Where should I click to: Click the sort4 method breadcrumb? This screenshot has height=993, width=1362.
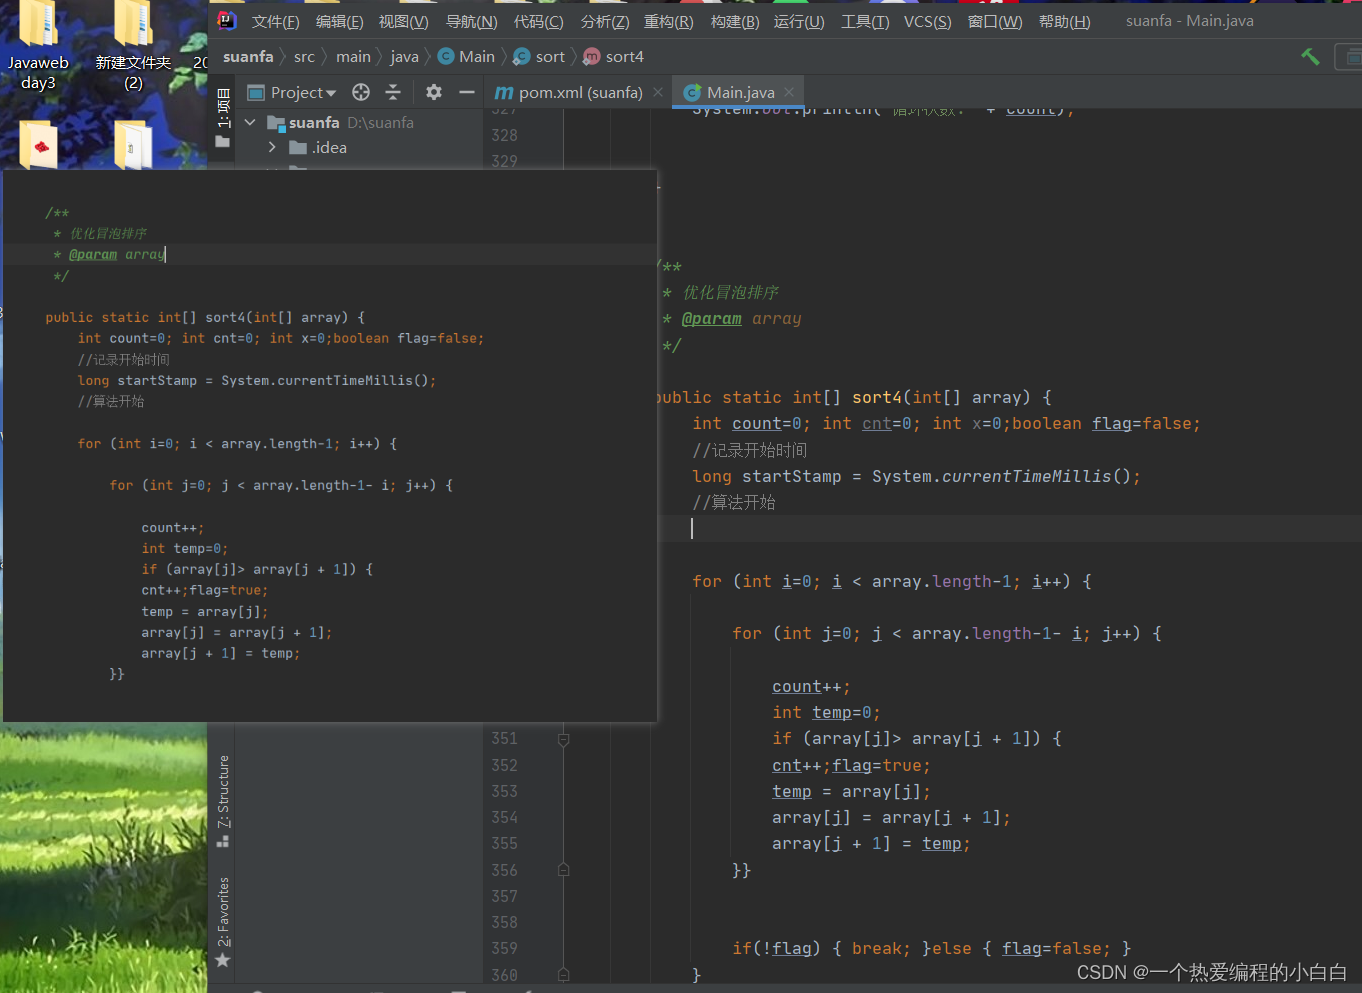click(614, 57)
